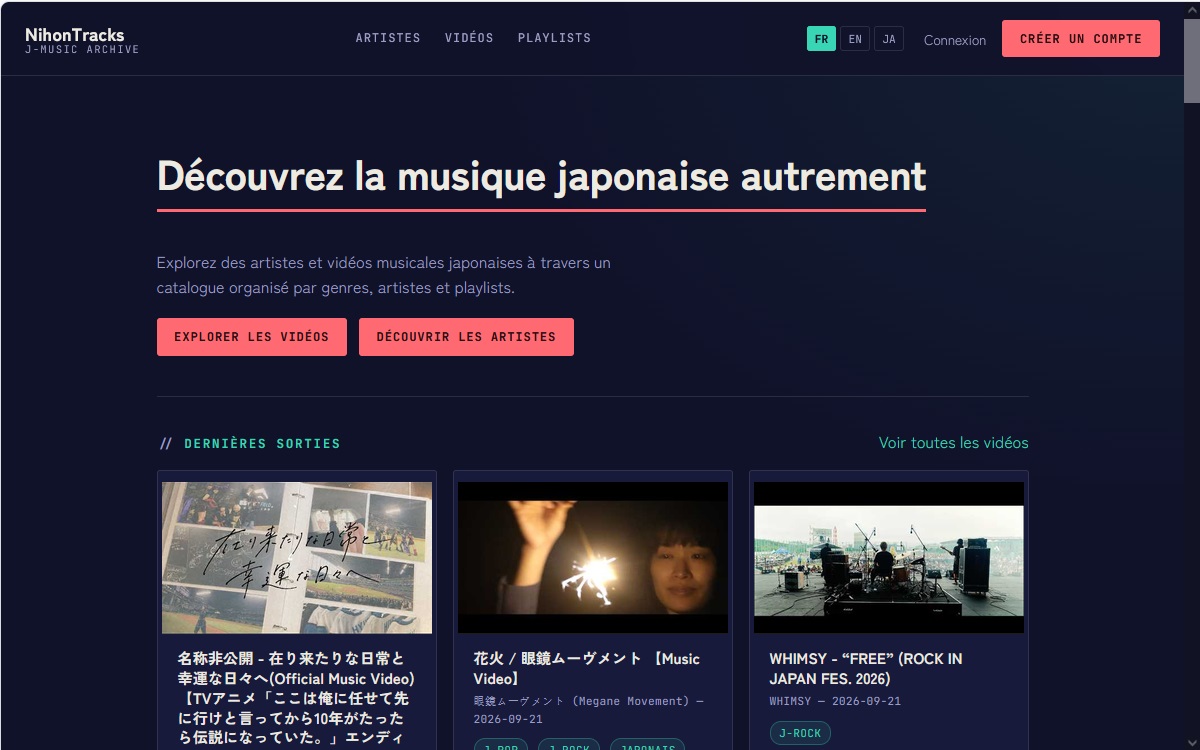The image size is (1200, 750).
Task: Click the Créer un compte button
Action: 1081,38
